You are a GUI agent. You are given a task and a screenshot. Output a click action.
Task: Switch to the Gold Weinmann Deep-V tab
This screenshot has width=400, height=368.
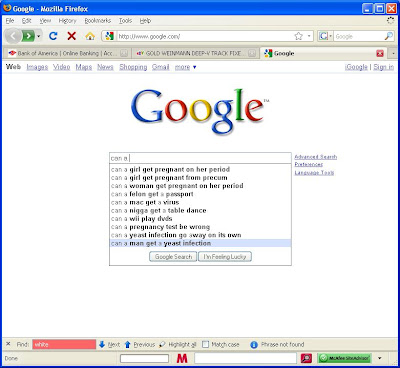[x=195, y=53]
